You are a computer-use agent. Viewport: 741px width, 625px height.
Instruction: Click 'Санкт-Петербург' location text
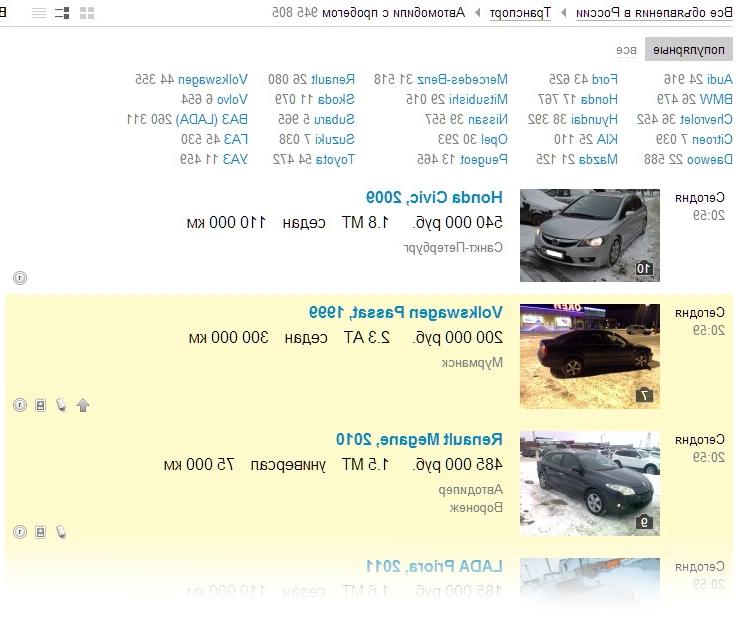(453, 248)
